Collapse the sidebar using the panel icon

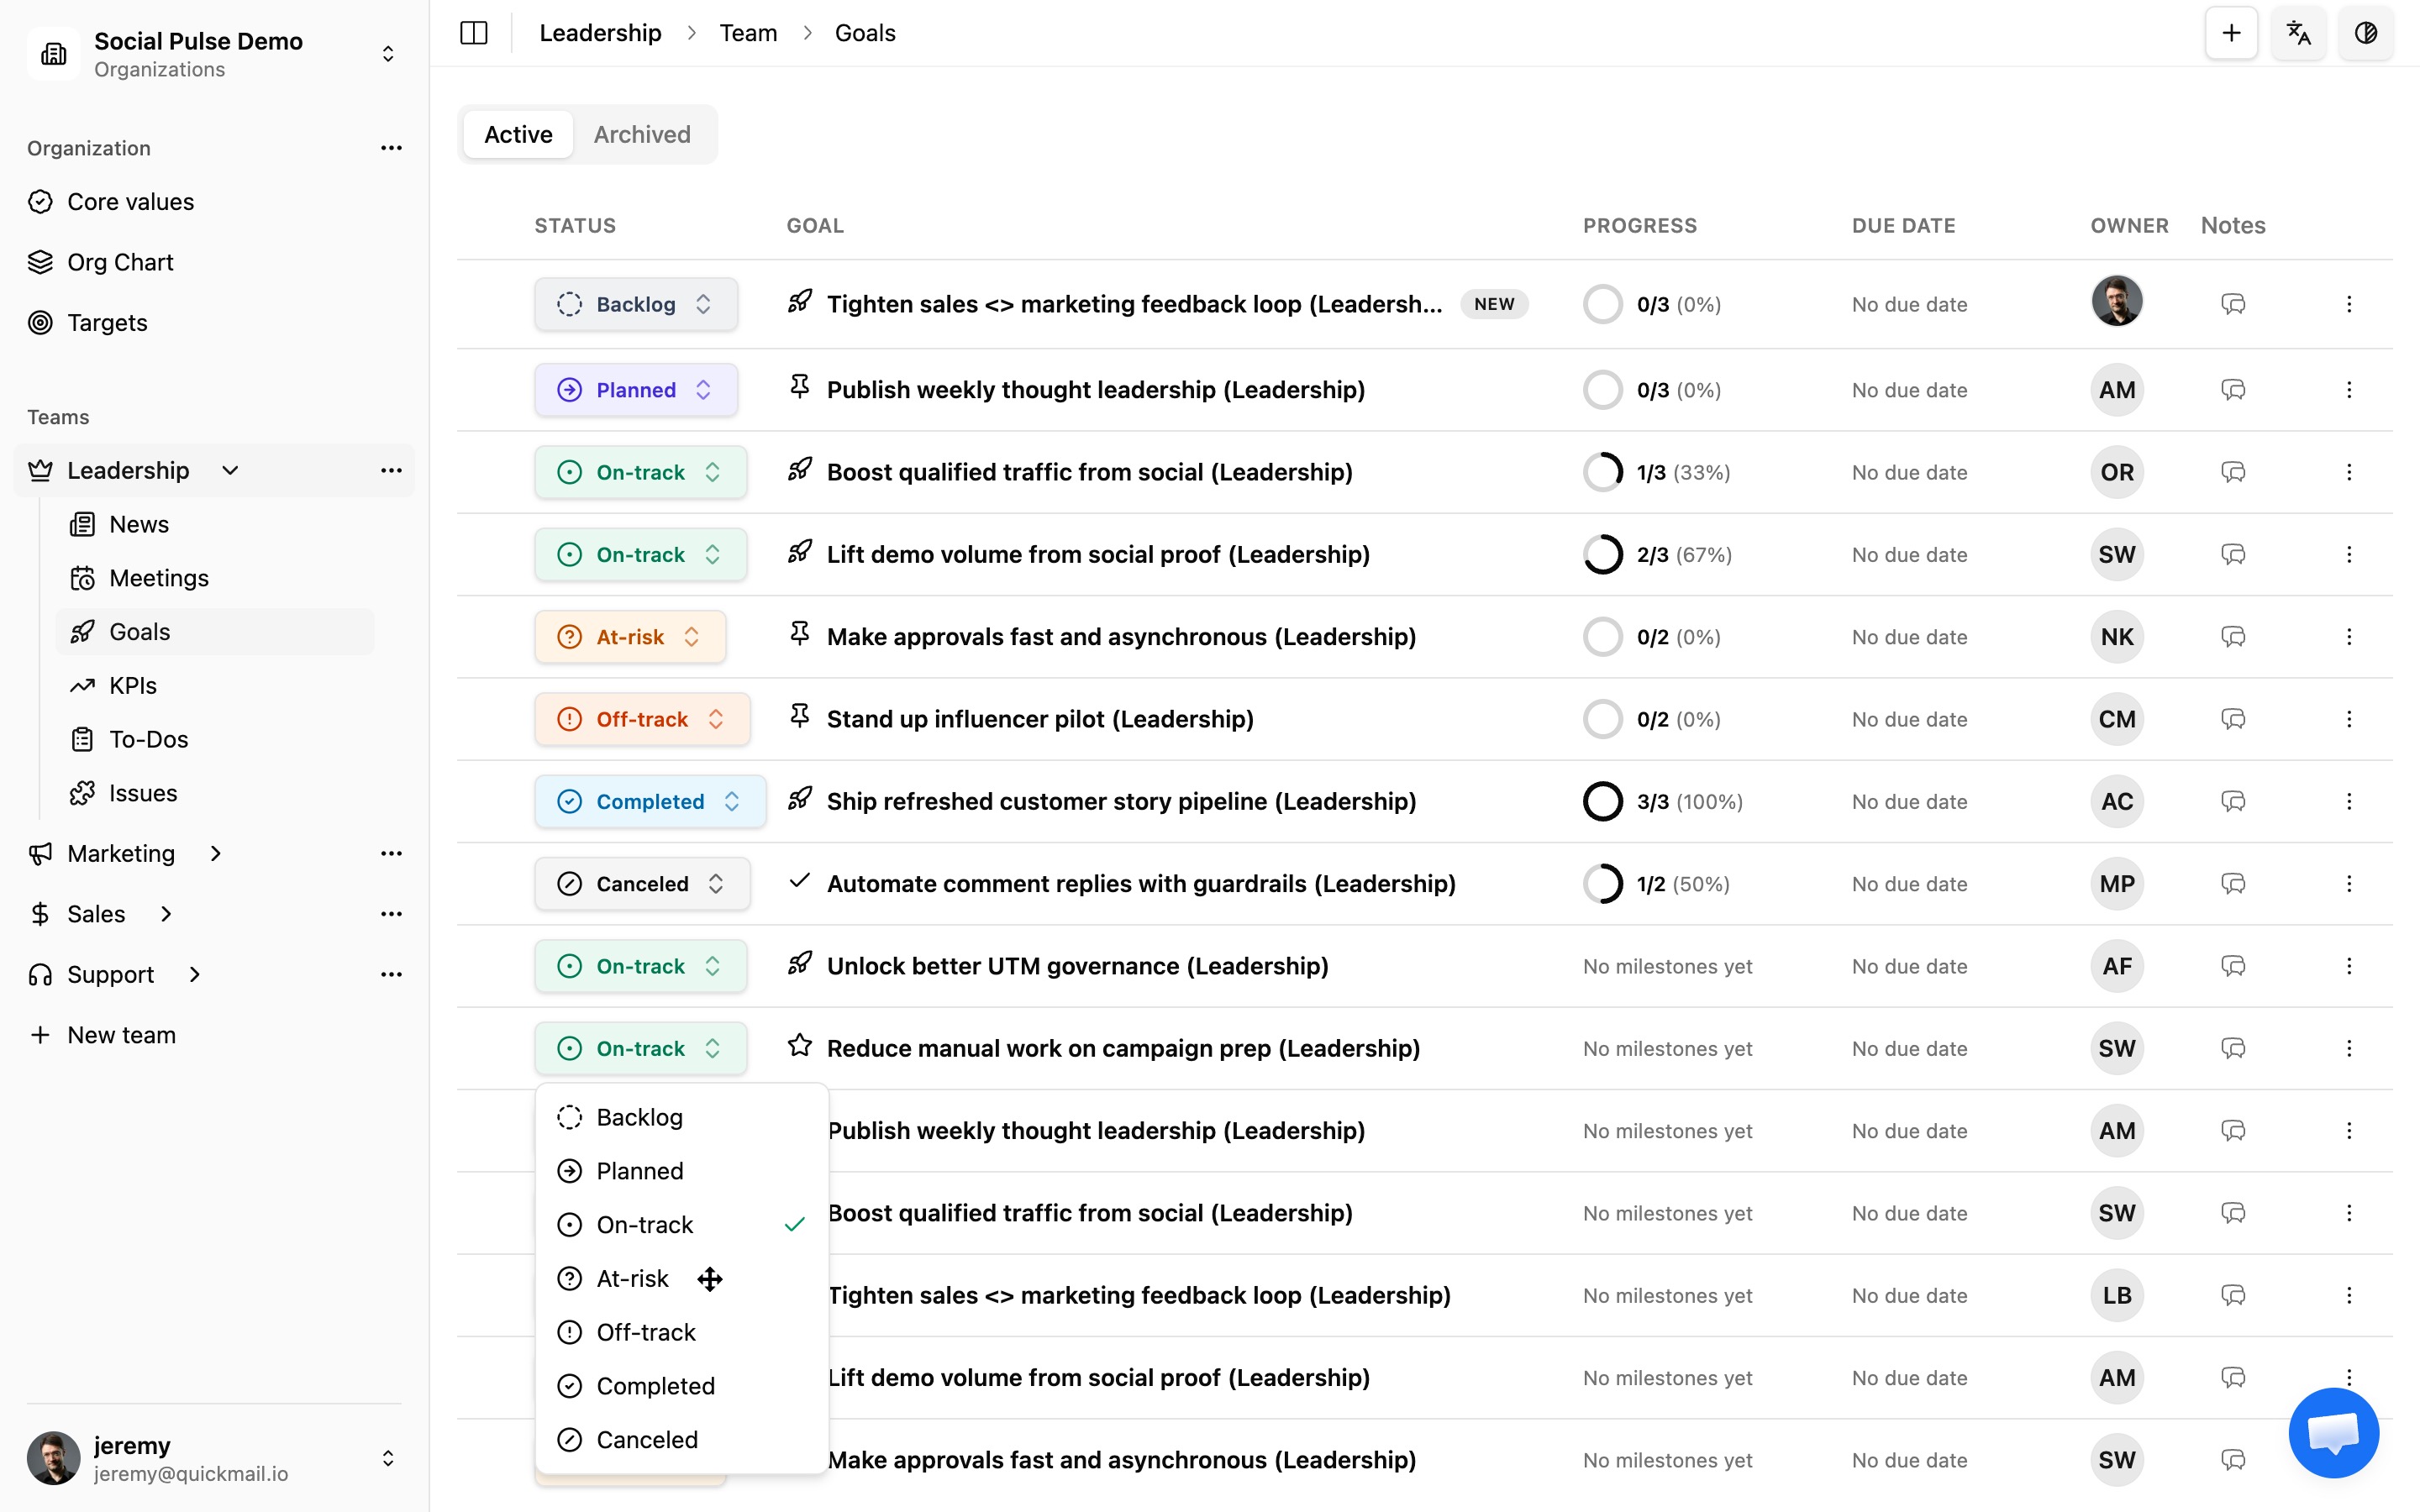[x=473, y=33]
